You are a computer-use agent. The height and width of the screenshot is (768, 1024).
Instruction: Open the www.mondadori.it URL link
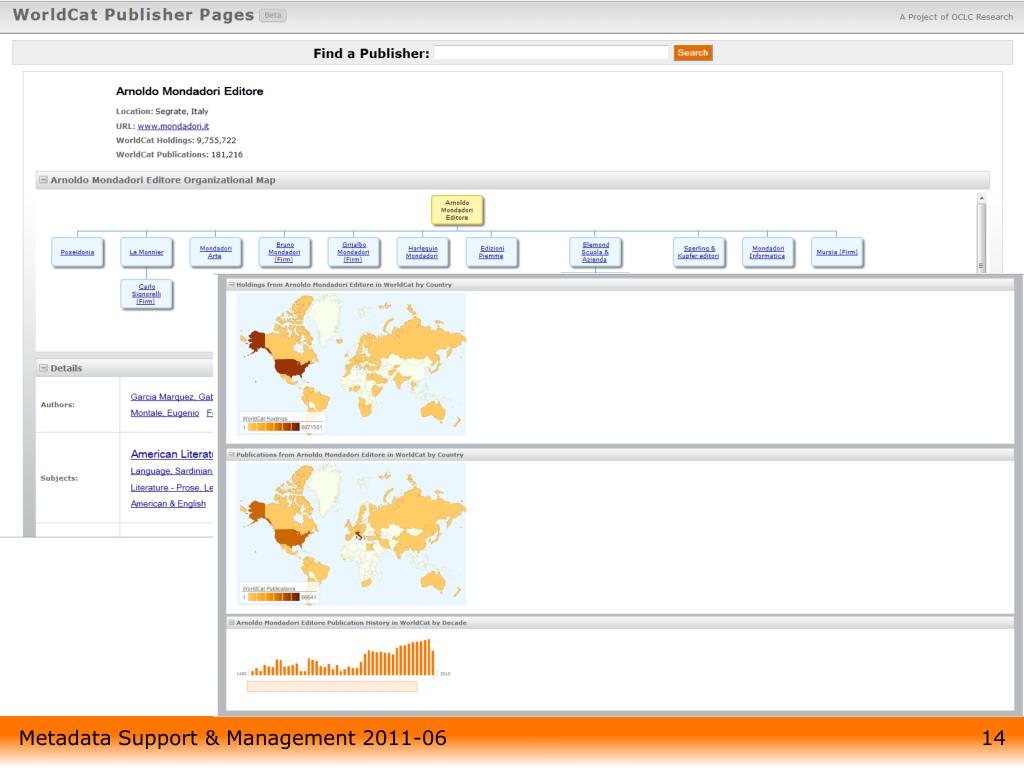[173, 126]
